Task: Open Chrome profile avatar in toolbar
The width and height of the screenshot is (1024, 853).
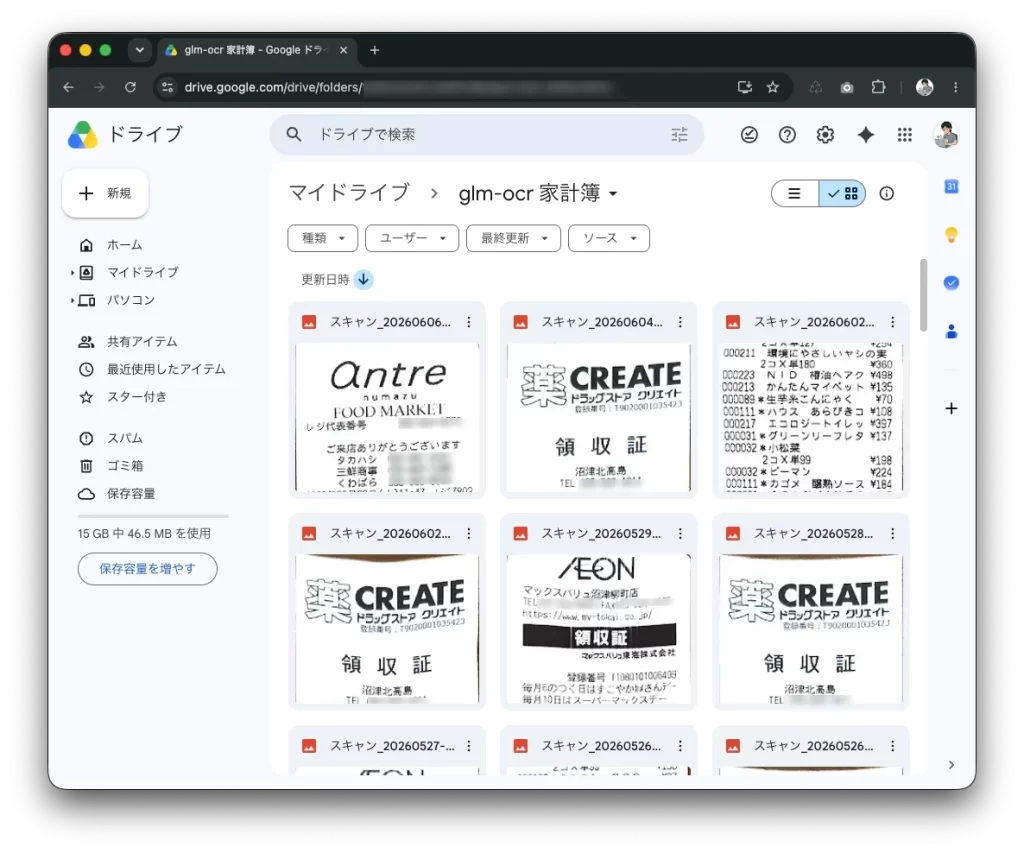Action: [924, 87]
